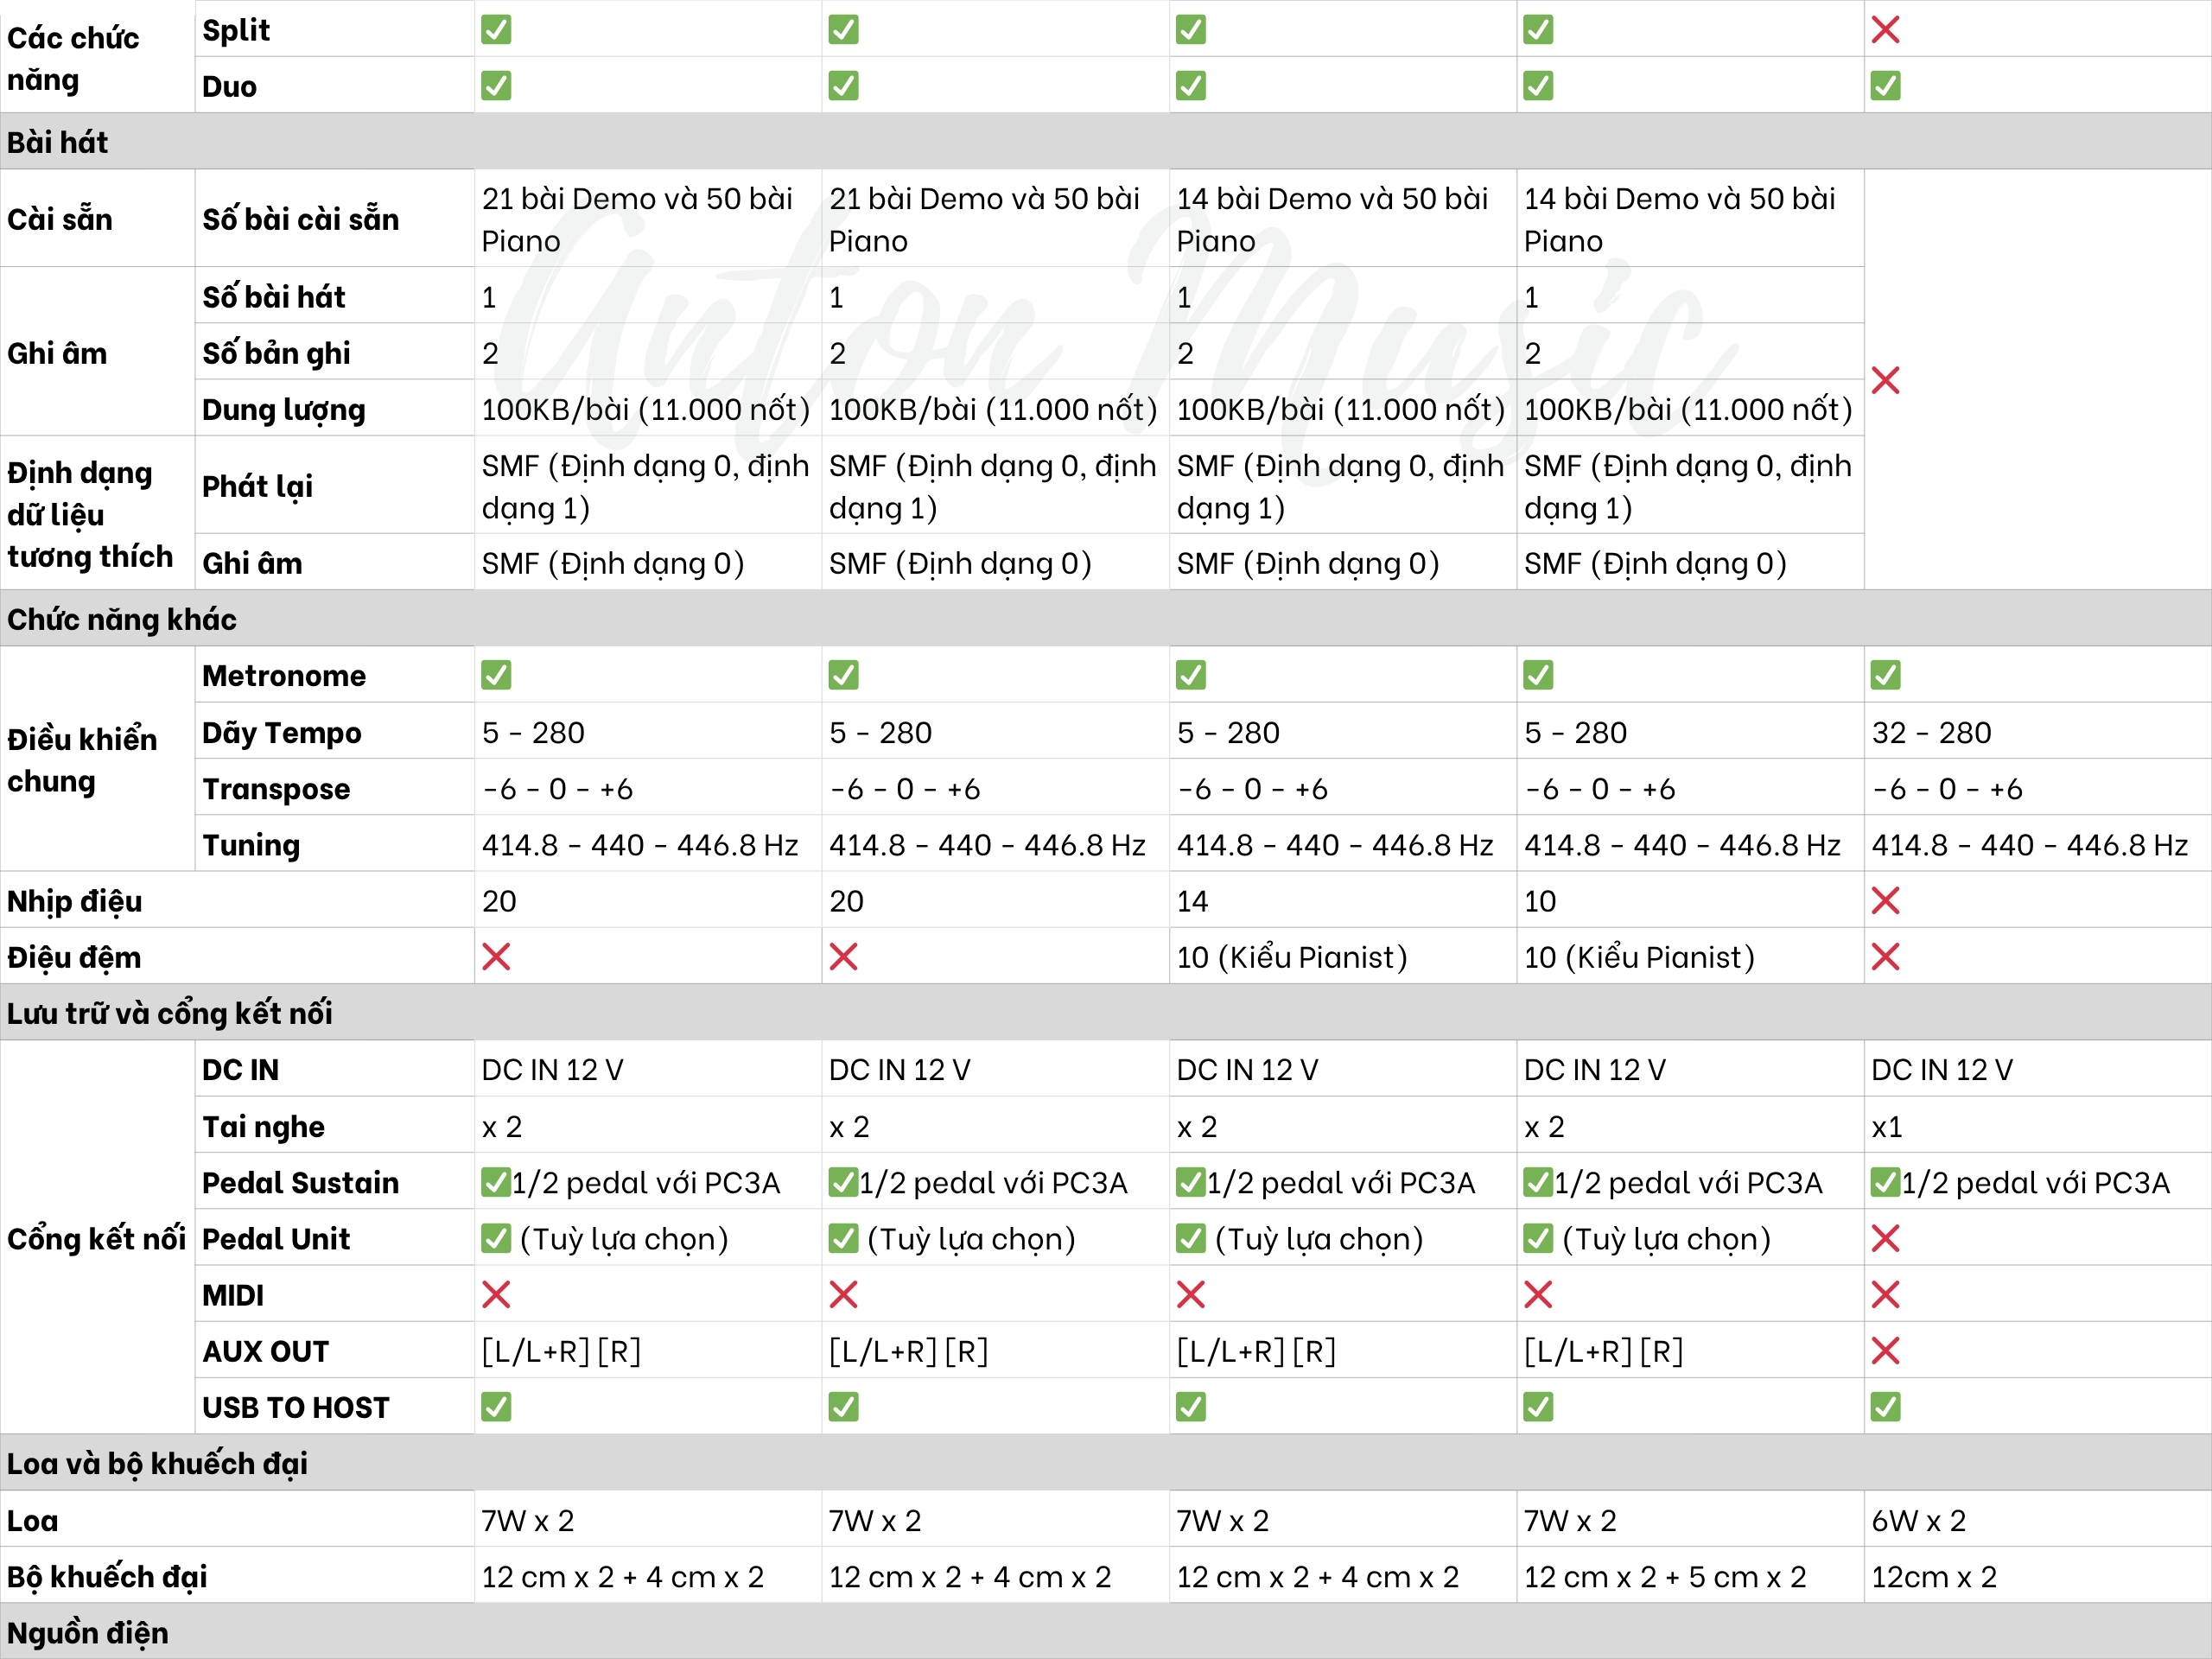Viewport: 2212px width, 1659px height.
Task: Click the 6W x 2 speaker cell
Action: coord(1918,1521)
